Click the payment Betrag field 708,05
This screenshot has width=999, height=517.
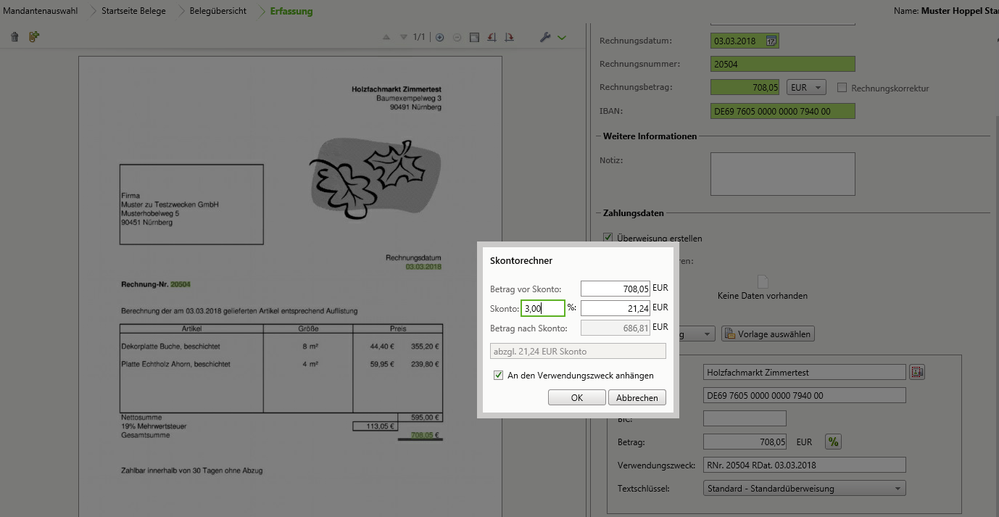tap(745, 441)
